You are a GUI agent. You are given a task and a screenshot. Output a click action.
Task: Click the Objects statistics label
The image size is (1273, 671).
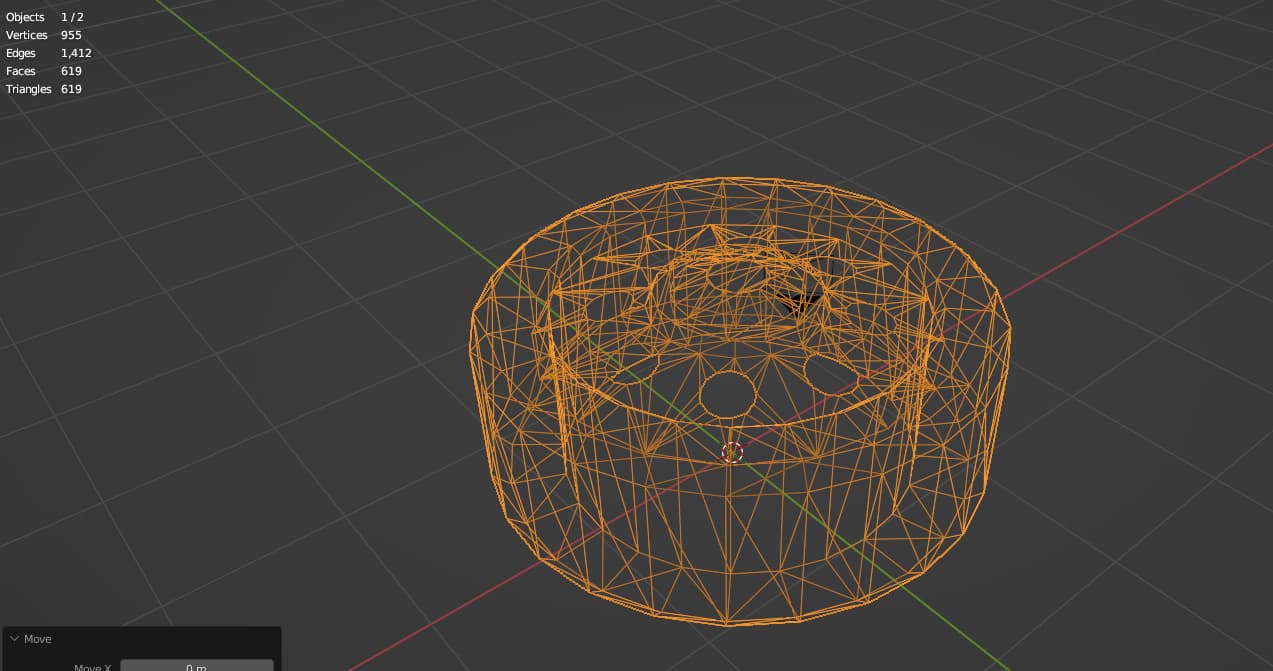[25, 17]
